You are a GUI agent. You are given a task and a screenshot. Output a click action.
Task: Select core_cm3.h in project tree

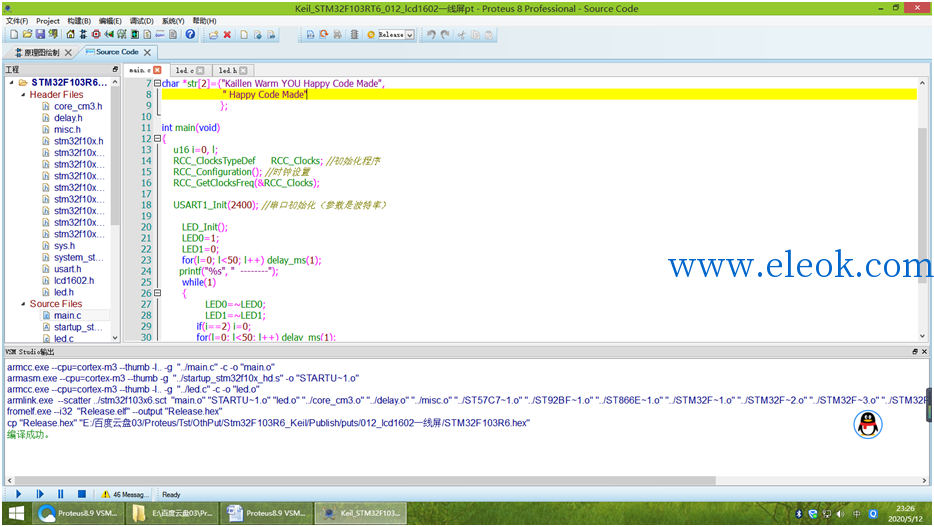click(x=78, y=106)
